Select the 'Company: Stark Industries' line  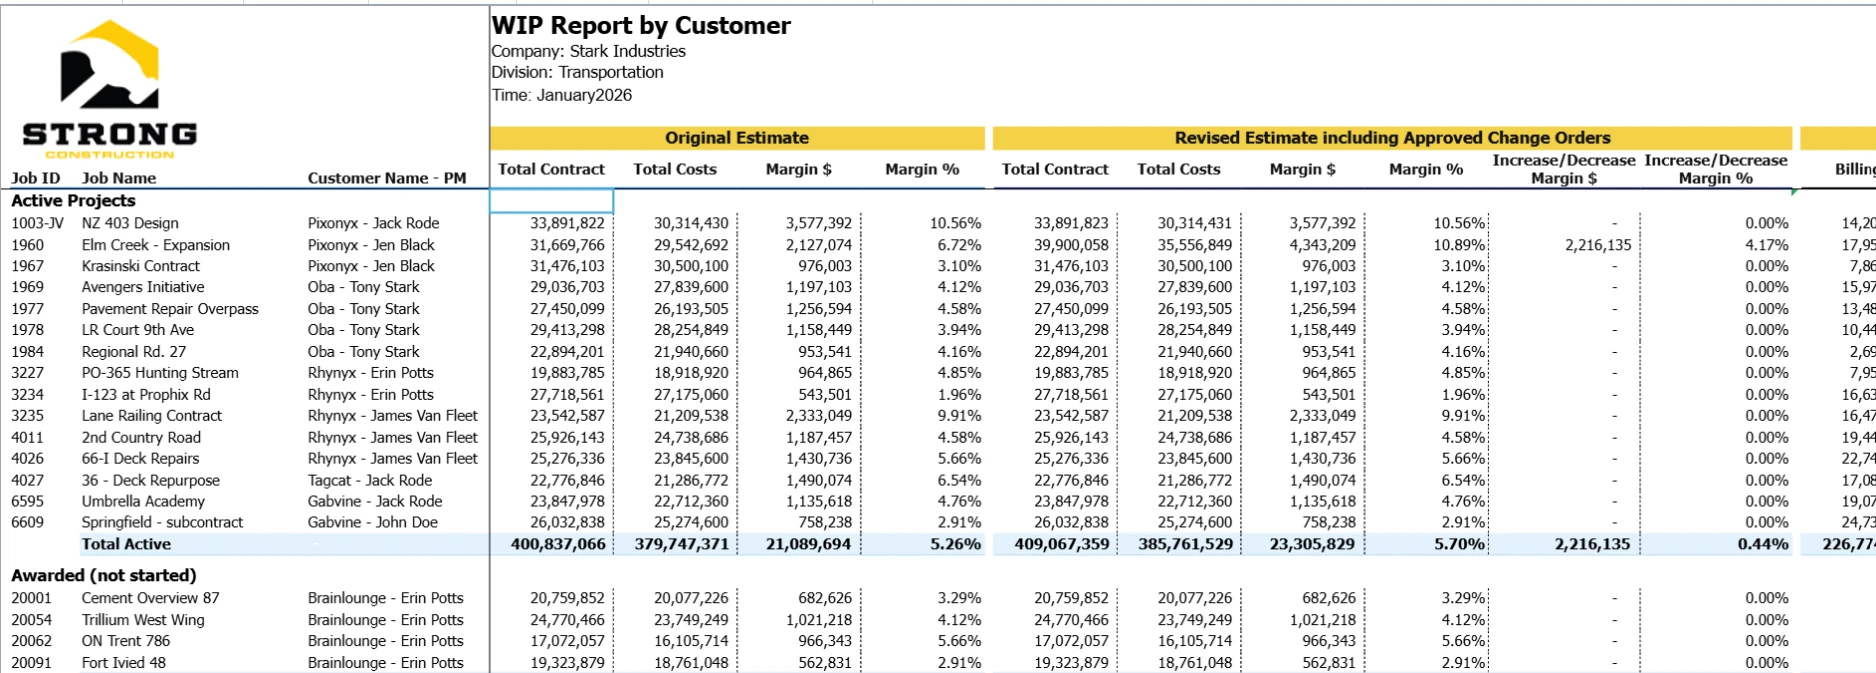pyautogui.click(x=588, y=51)
